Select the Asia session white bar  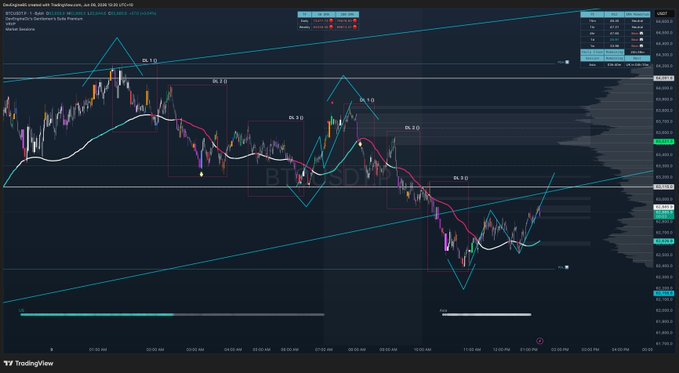[x=486, y=315]
